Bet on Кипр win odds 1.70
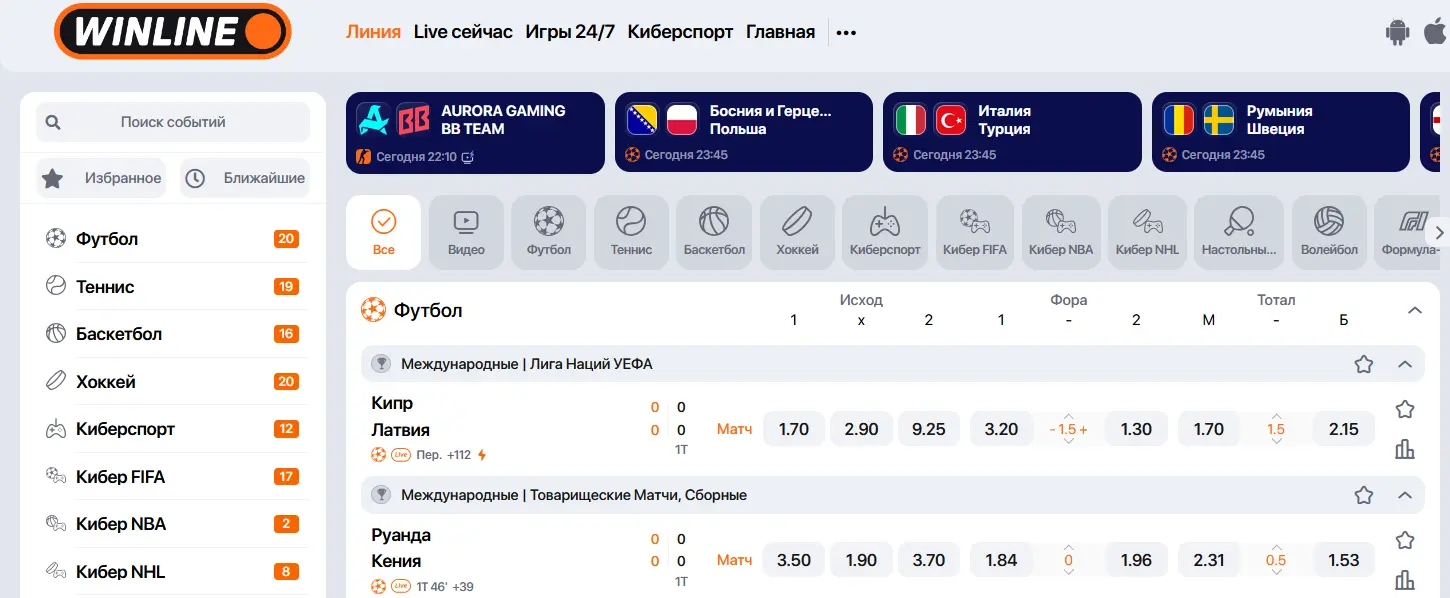This screenshot has height=598, width=1450. coord(794,429)
